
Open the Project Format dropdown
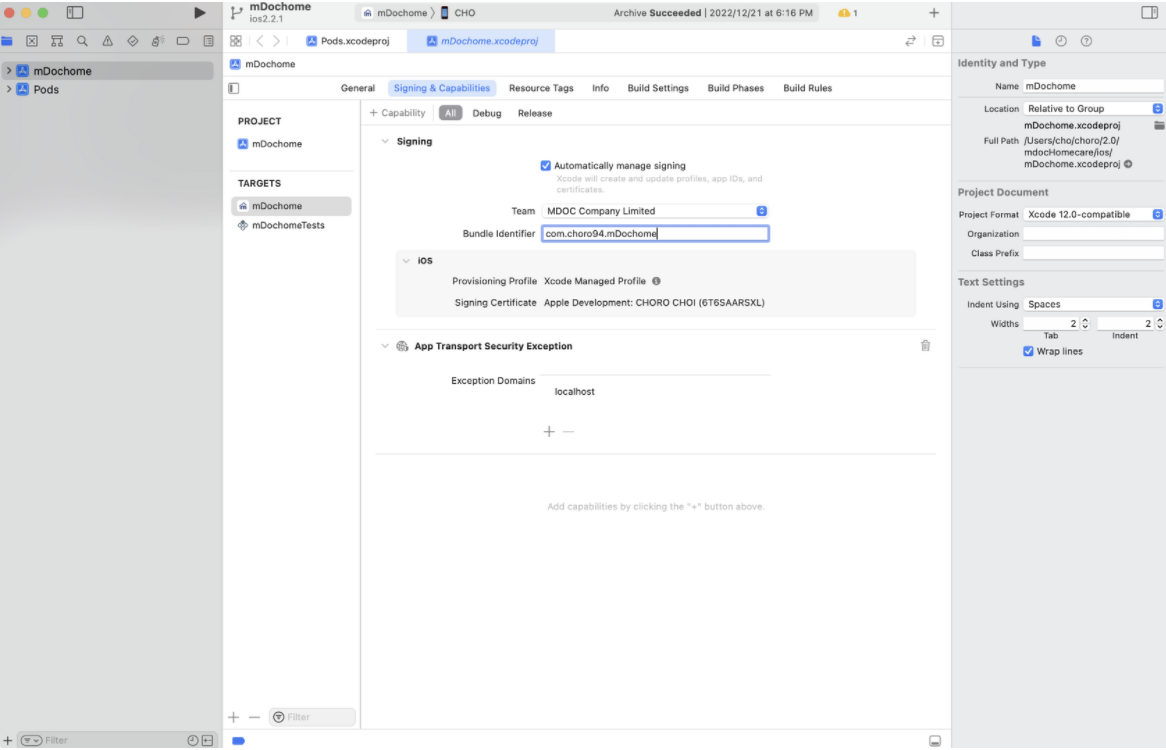coord(1093,214)
